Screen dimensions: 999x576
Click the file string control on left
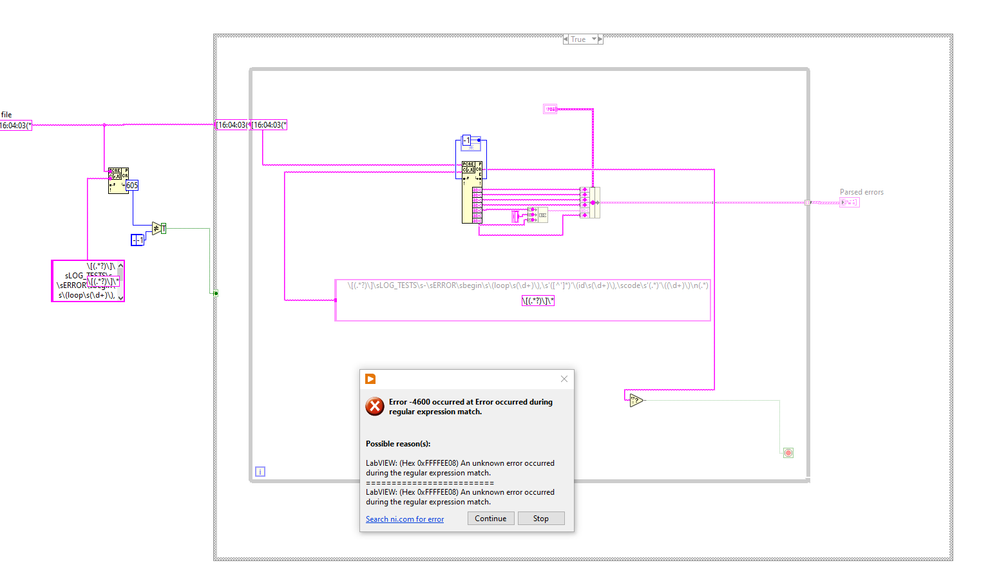[15, 126]
